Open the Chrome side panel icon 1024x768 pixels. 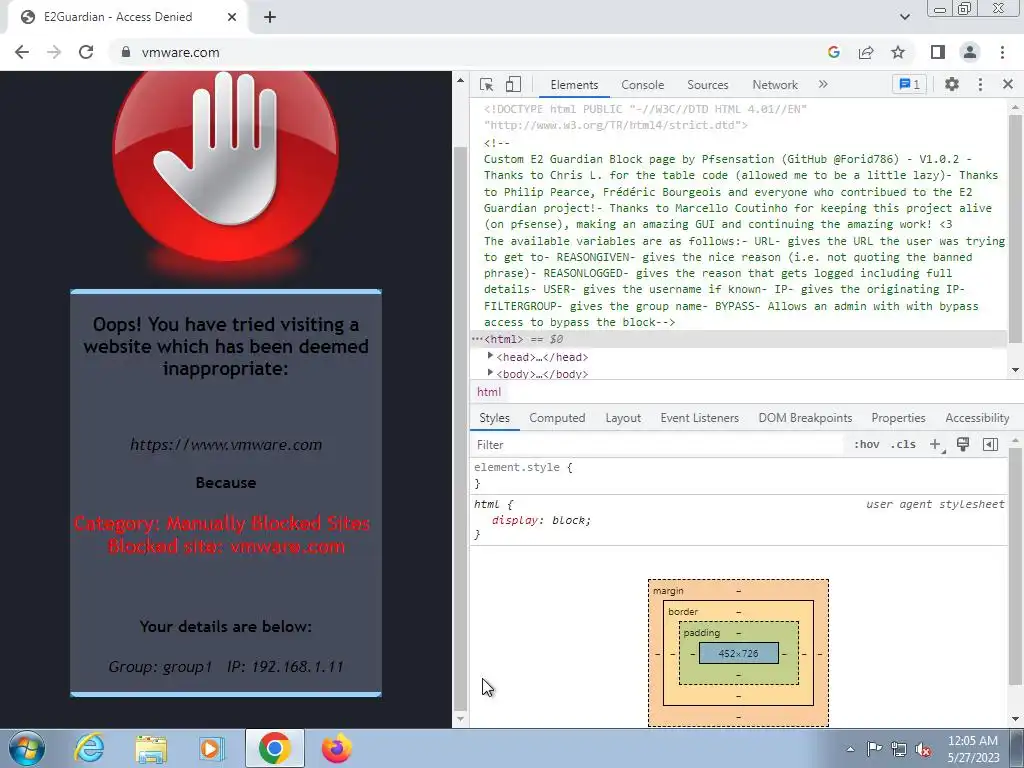click(938, 52)
